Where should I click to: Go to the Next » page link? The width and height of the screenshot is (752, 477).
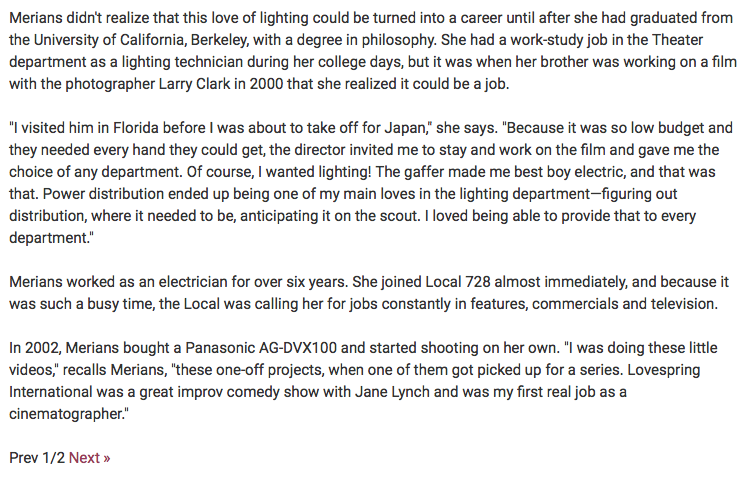pos(89,458)
